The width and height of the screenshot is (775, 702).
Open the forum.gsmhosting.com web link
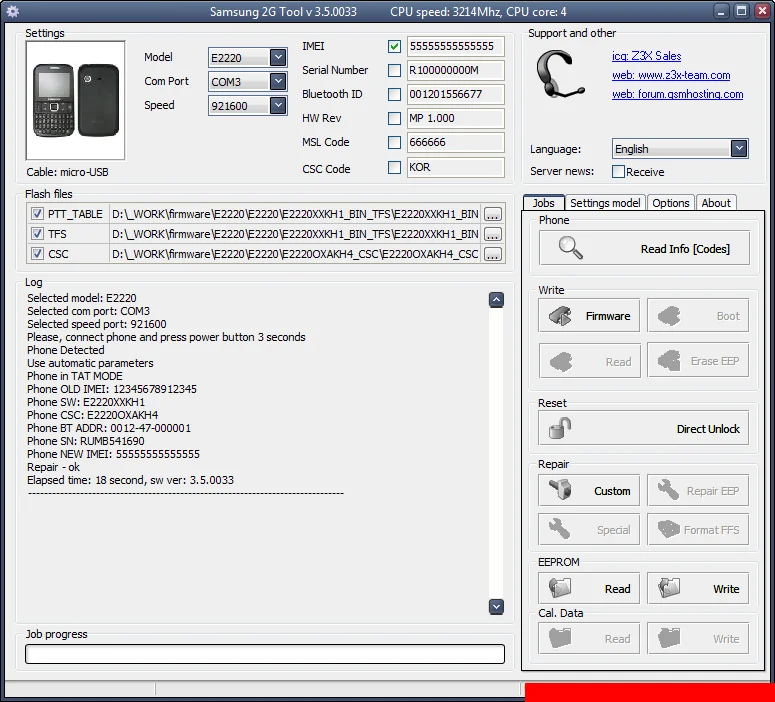[677, 94]
